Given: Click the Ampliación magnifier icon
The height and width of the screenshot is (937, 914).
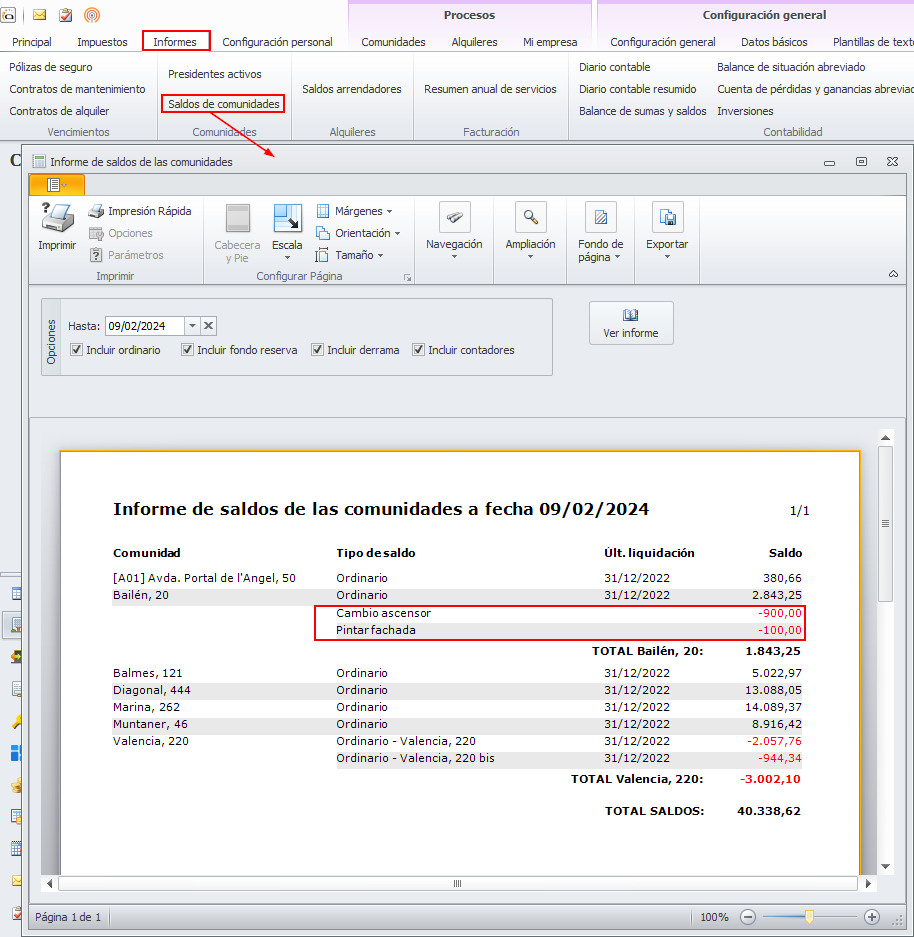Looking at the screenshot, I should 530,218.
